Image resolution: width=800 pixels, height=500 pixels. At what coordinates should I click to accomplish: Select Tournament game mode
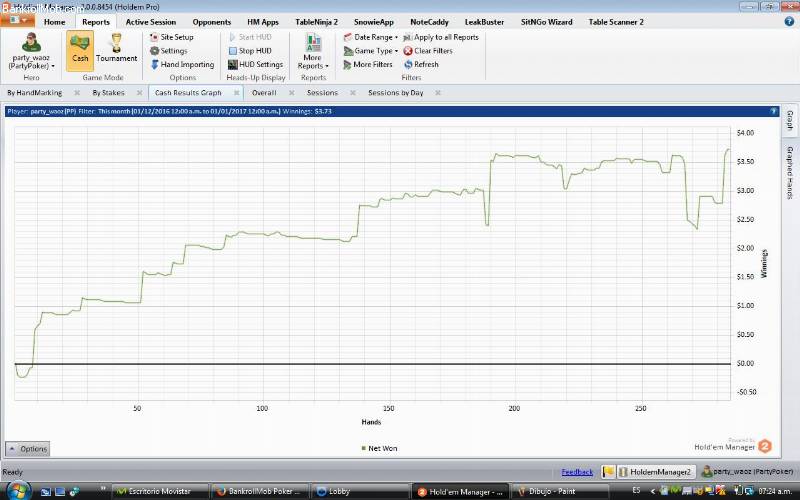pyautogui.click(x=116, y=50)
